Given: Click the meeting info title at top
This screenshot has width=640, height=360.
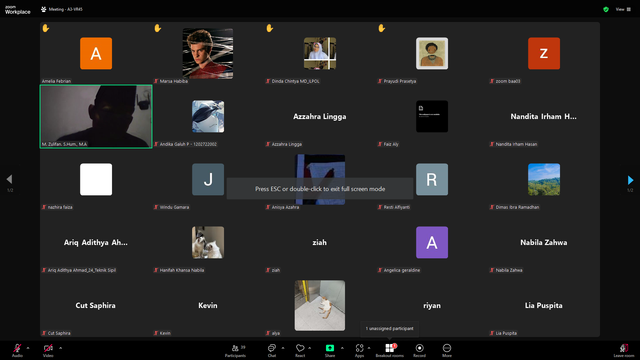Looking at the screenshot, I should pyautogui.click(x=62, y=9).
